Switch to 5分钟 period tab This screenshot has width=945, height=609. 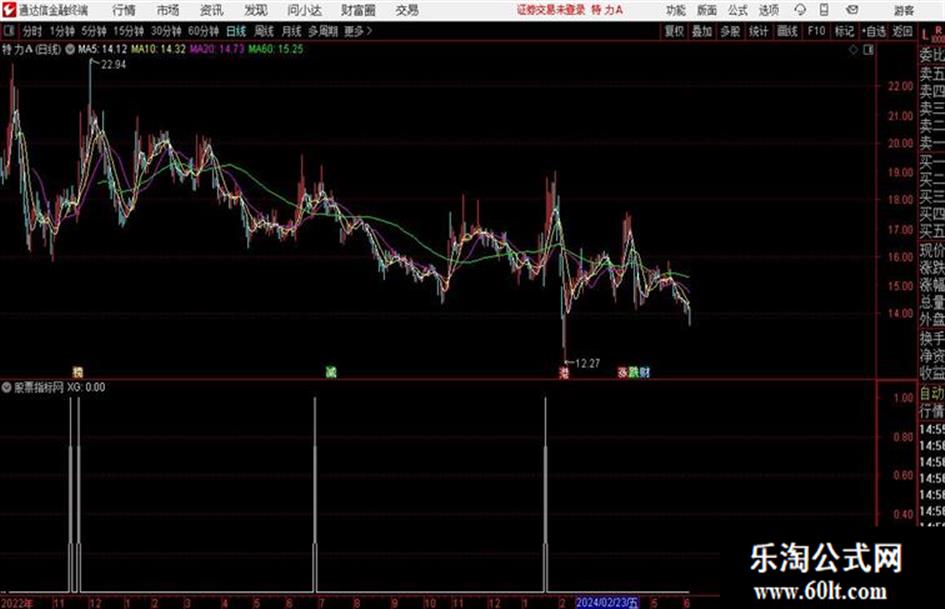[94, 31]
